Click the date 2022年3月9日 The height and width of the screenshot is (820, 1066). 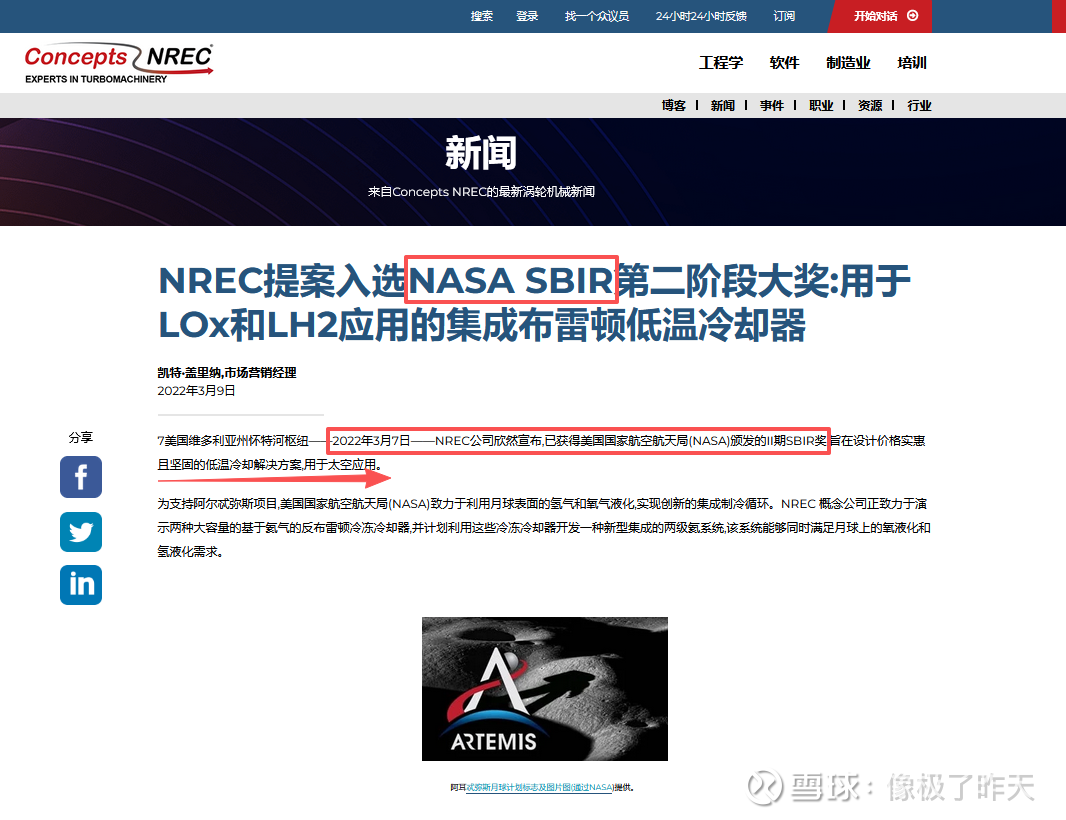click(196, 390)
